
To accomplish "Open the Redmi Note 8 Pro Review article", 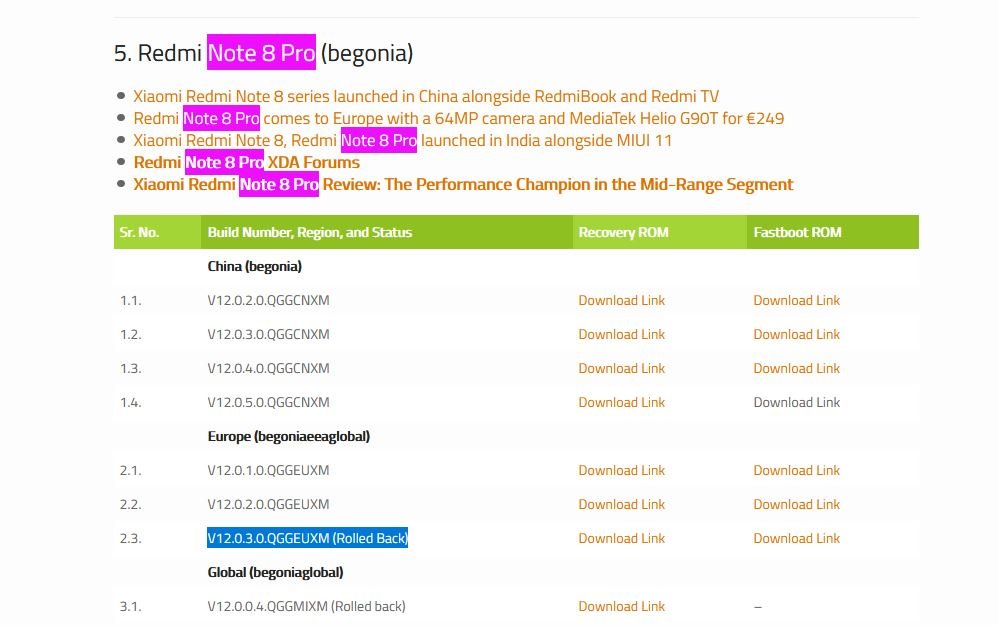I will coord(463,185).
